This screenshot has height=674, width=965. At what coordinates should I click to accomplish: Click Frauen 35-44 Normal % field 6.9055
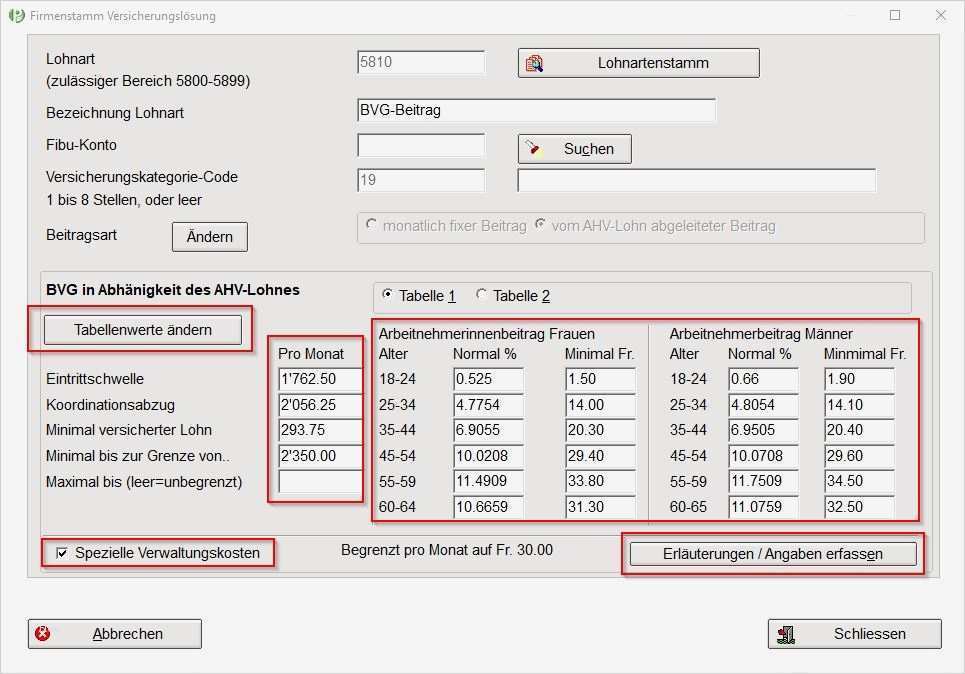489,430
